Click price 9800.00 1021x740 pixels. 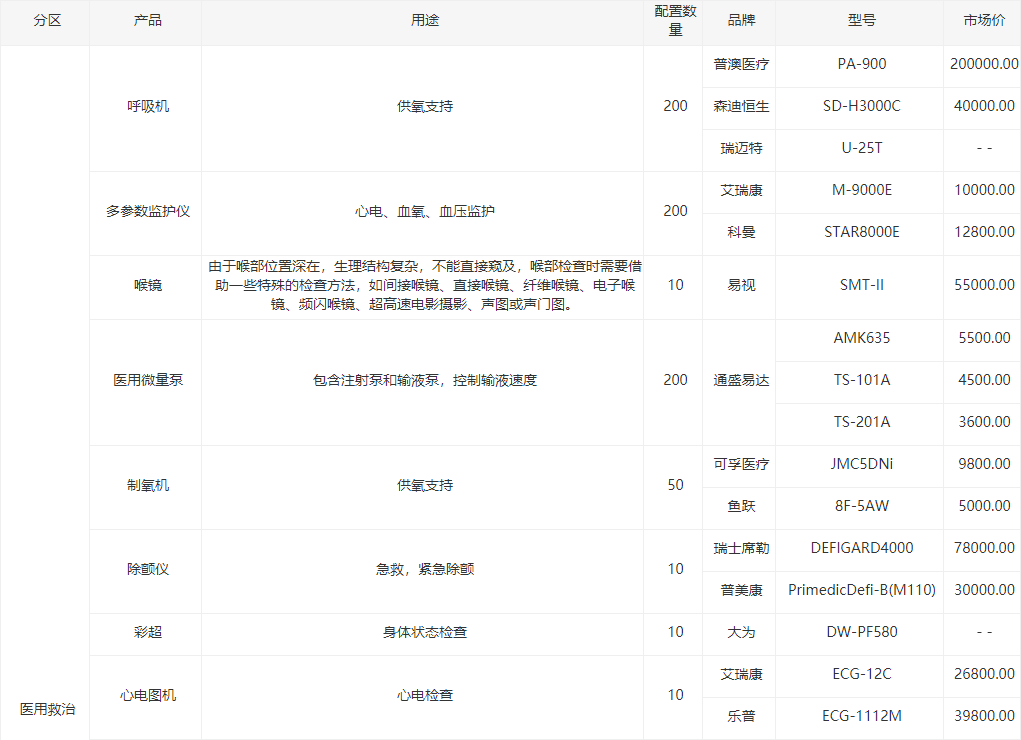coord(984,464)
